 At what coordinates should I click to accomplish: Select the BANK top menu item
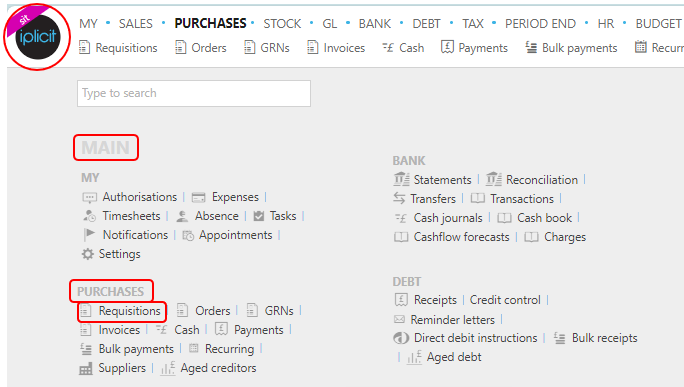click(x=375, y=24)
